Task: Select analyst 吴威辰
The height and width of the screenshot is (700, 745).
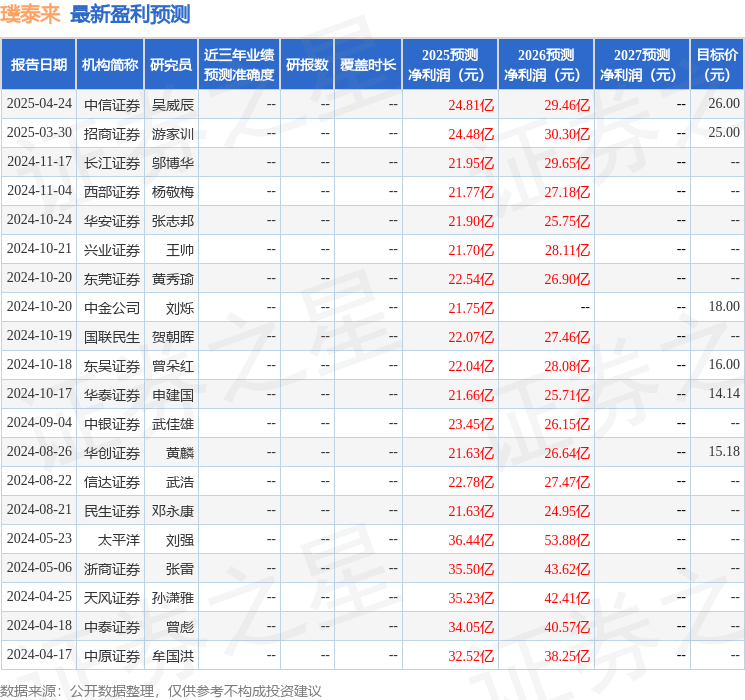Action: click(172, 105)
